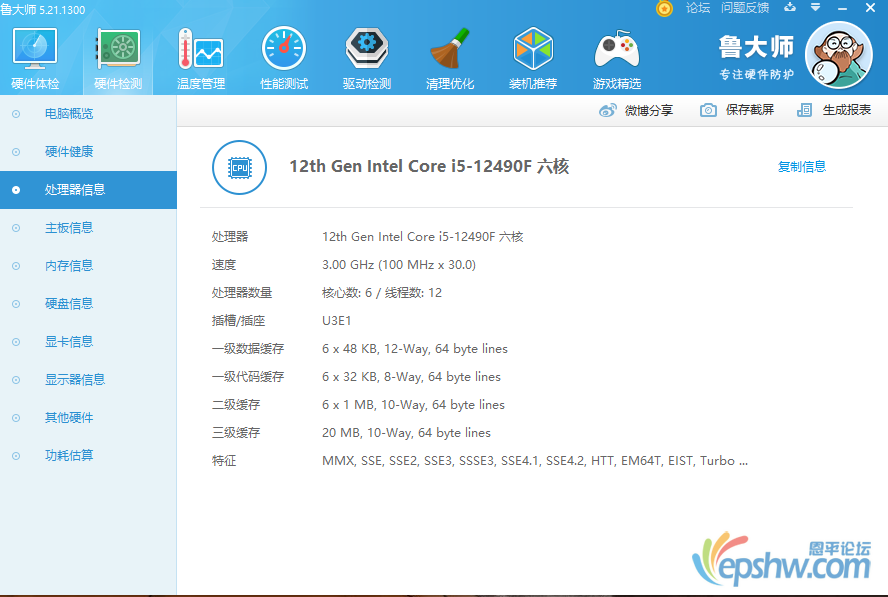This screenshot has width=888, height=597.
Task: Select 处理器信息 in the sidebar
Action: pyautogui.click(x=88, y=190)
